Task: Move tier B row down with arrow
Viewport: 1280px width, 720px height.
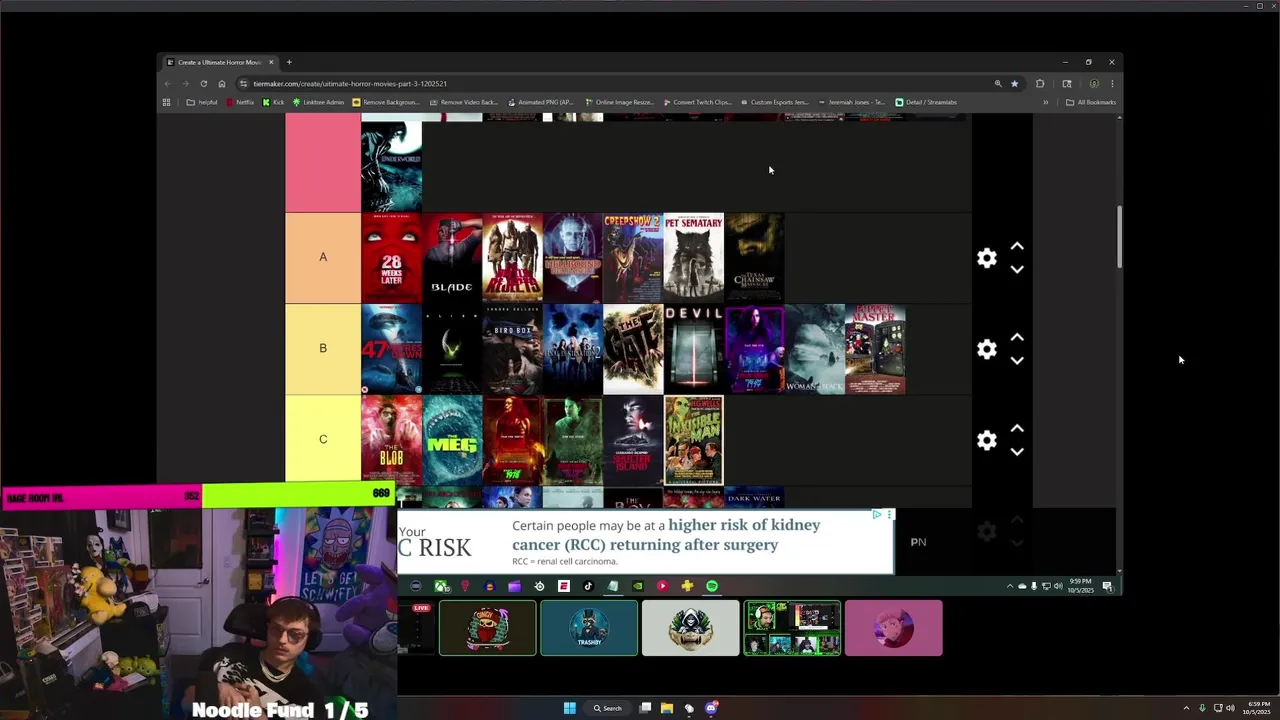Action: coord(1017,360)
